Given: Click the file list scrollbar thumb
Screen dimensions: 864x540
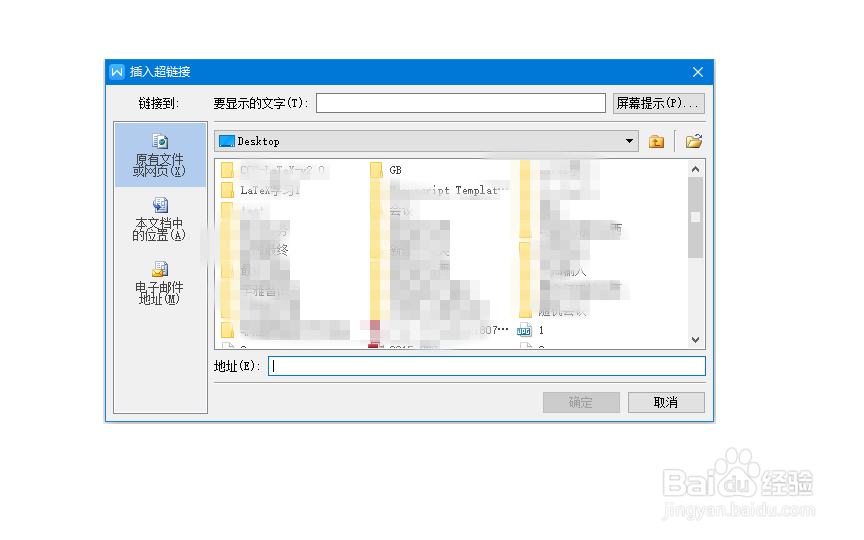Looking at the screenshot, I should point(695,217).
